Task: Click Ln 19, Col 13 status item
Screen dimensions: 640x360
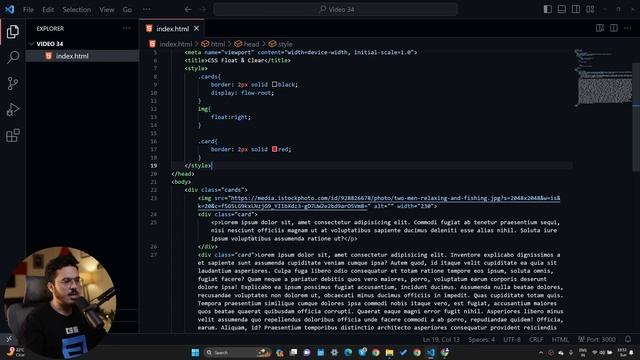Action: coord(441,340)
